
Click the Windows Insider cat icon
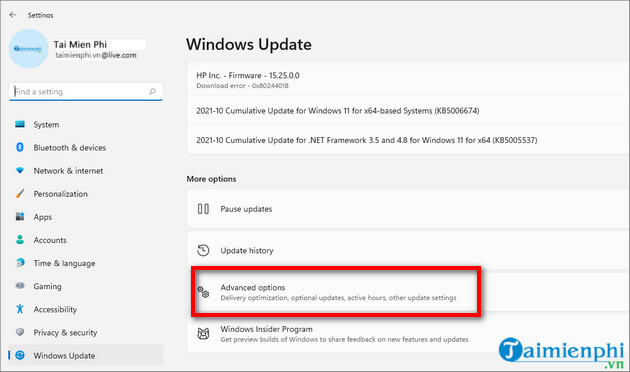click(203, 333)
